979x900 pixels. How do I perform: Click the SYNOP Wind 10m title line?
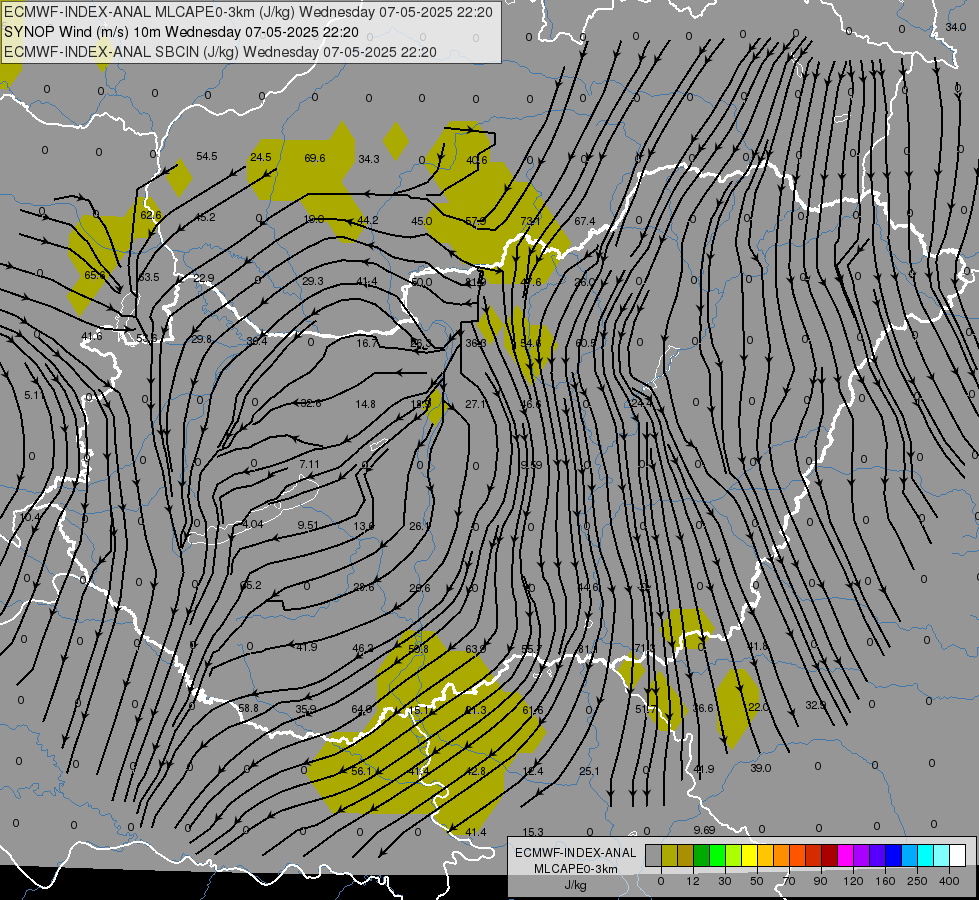182,32
